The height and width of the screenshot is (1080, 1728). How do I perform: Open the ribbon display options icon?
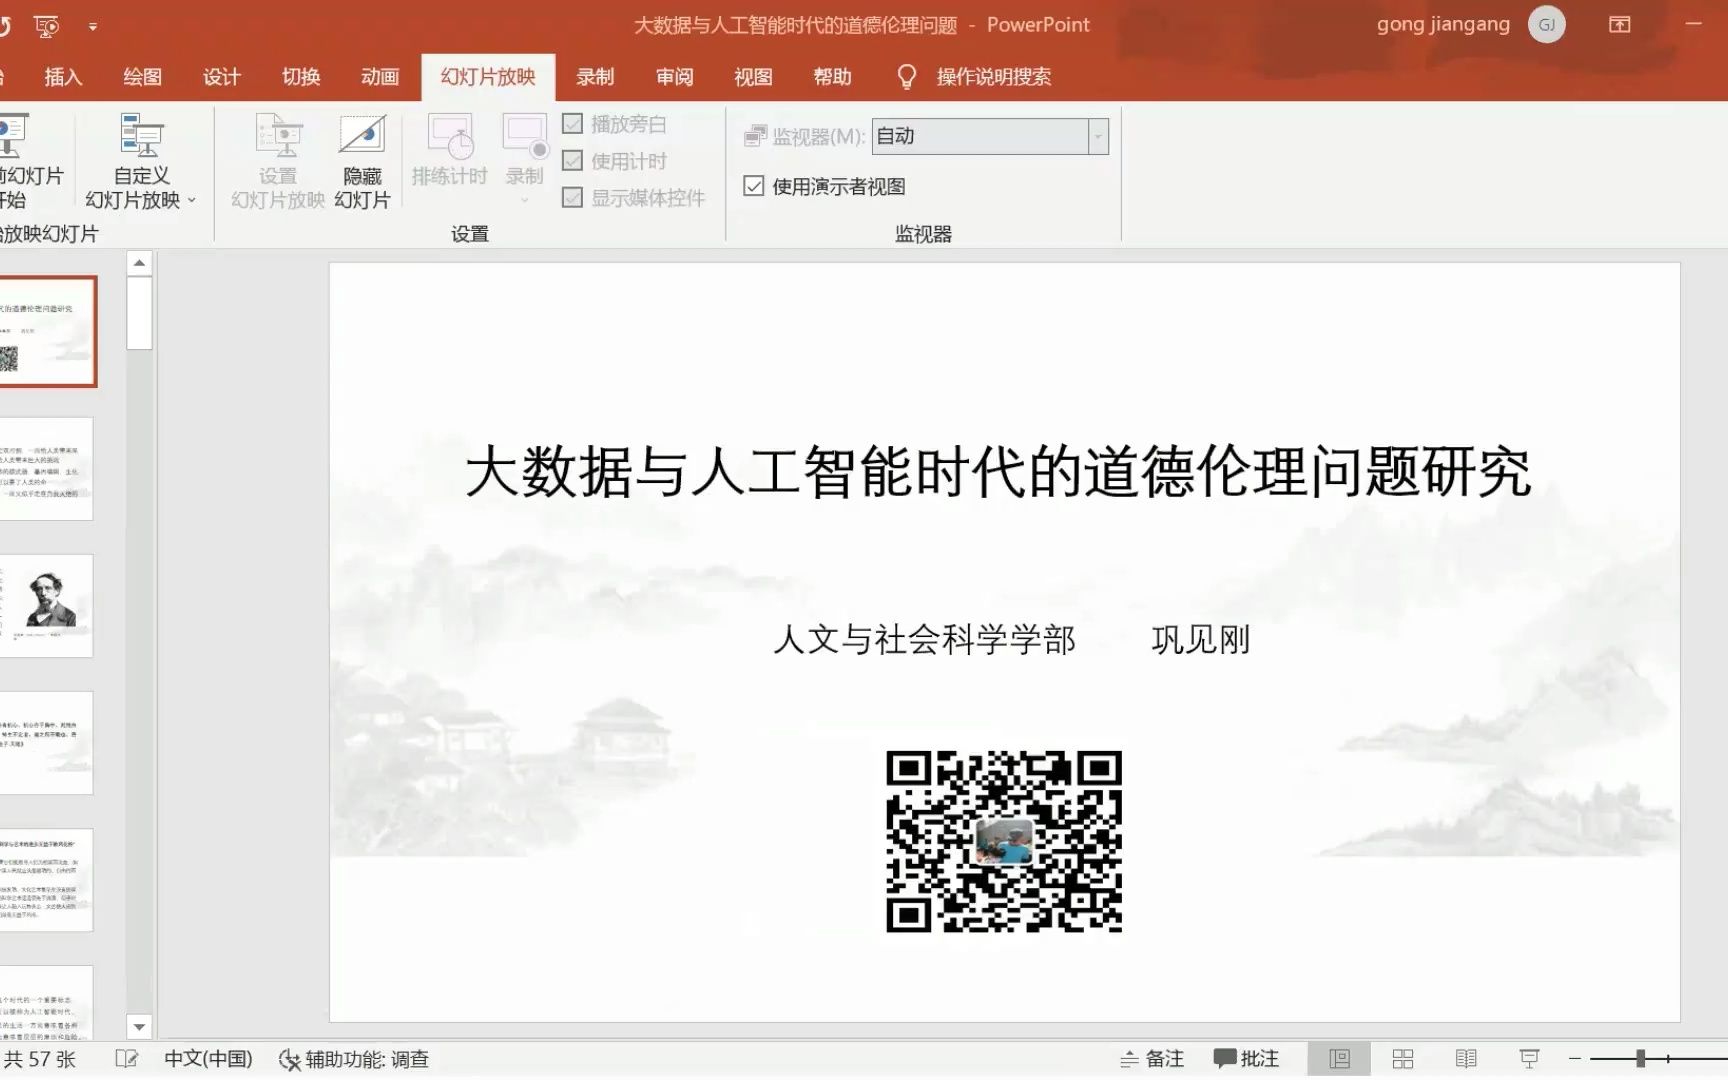(1620, 25)
